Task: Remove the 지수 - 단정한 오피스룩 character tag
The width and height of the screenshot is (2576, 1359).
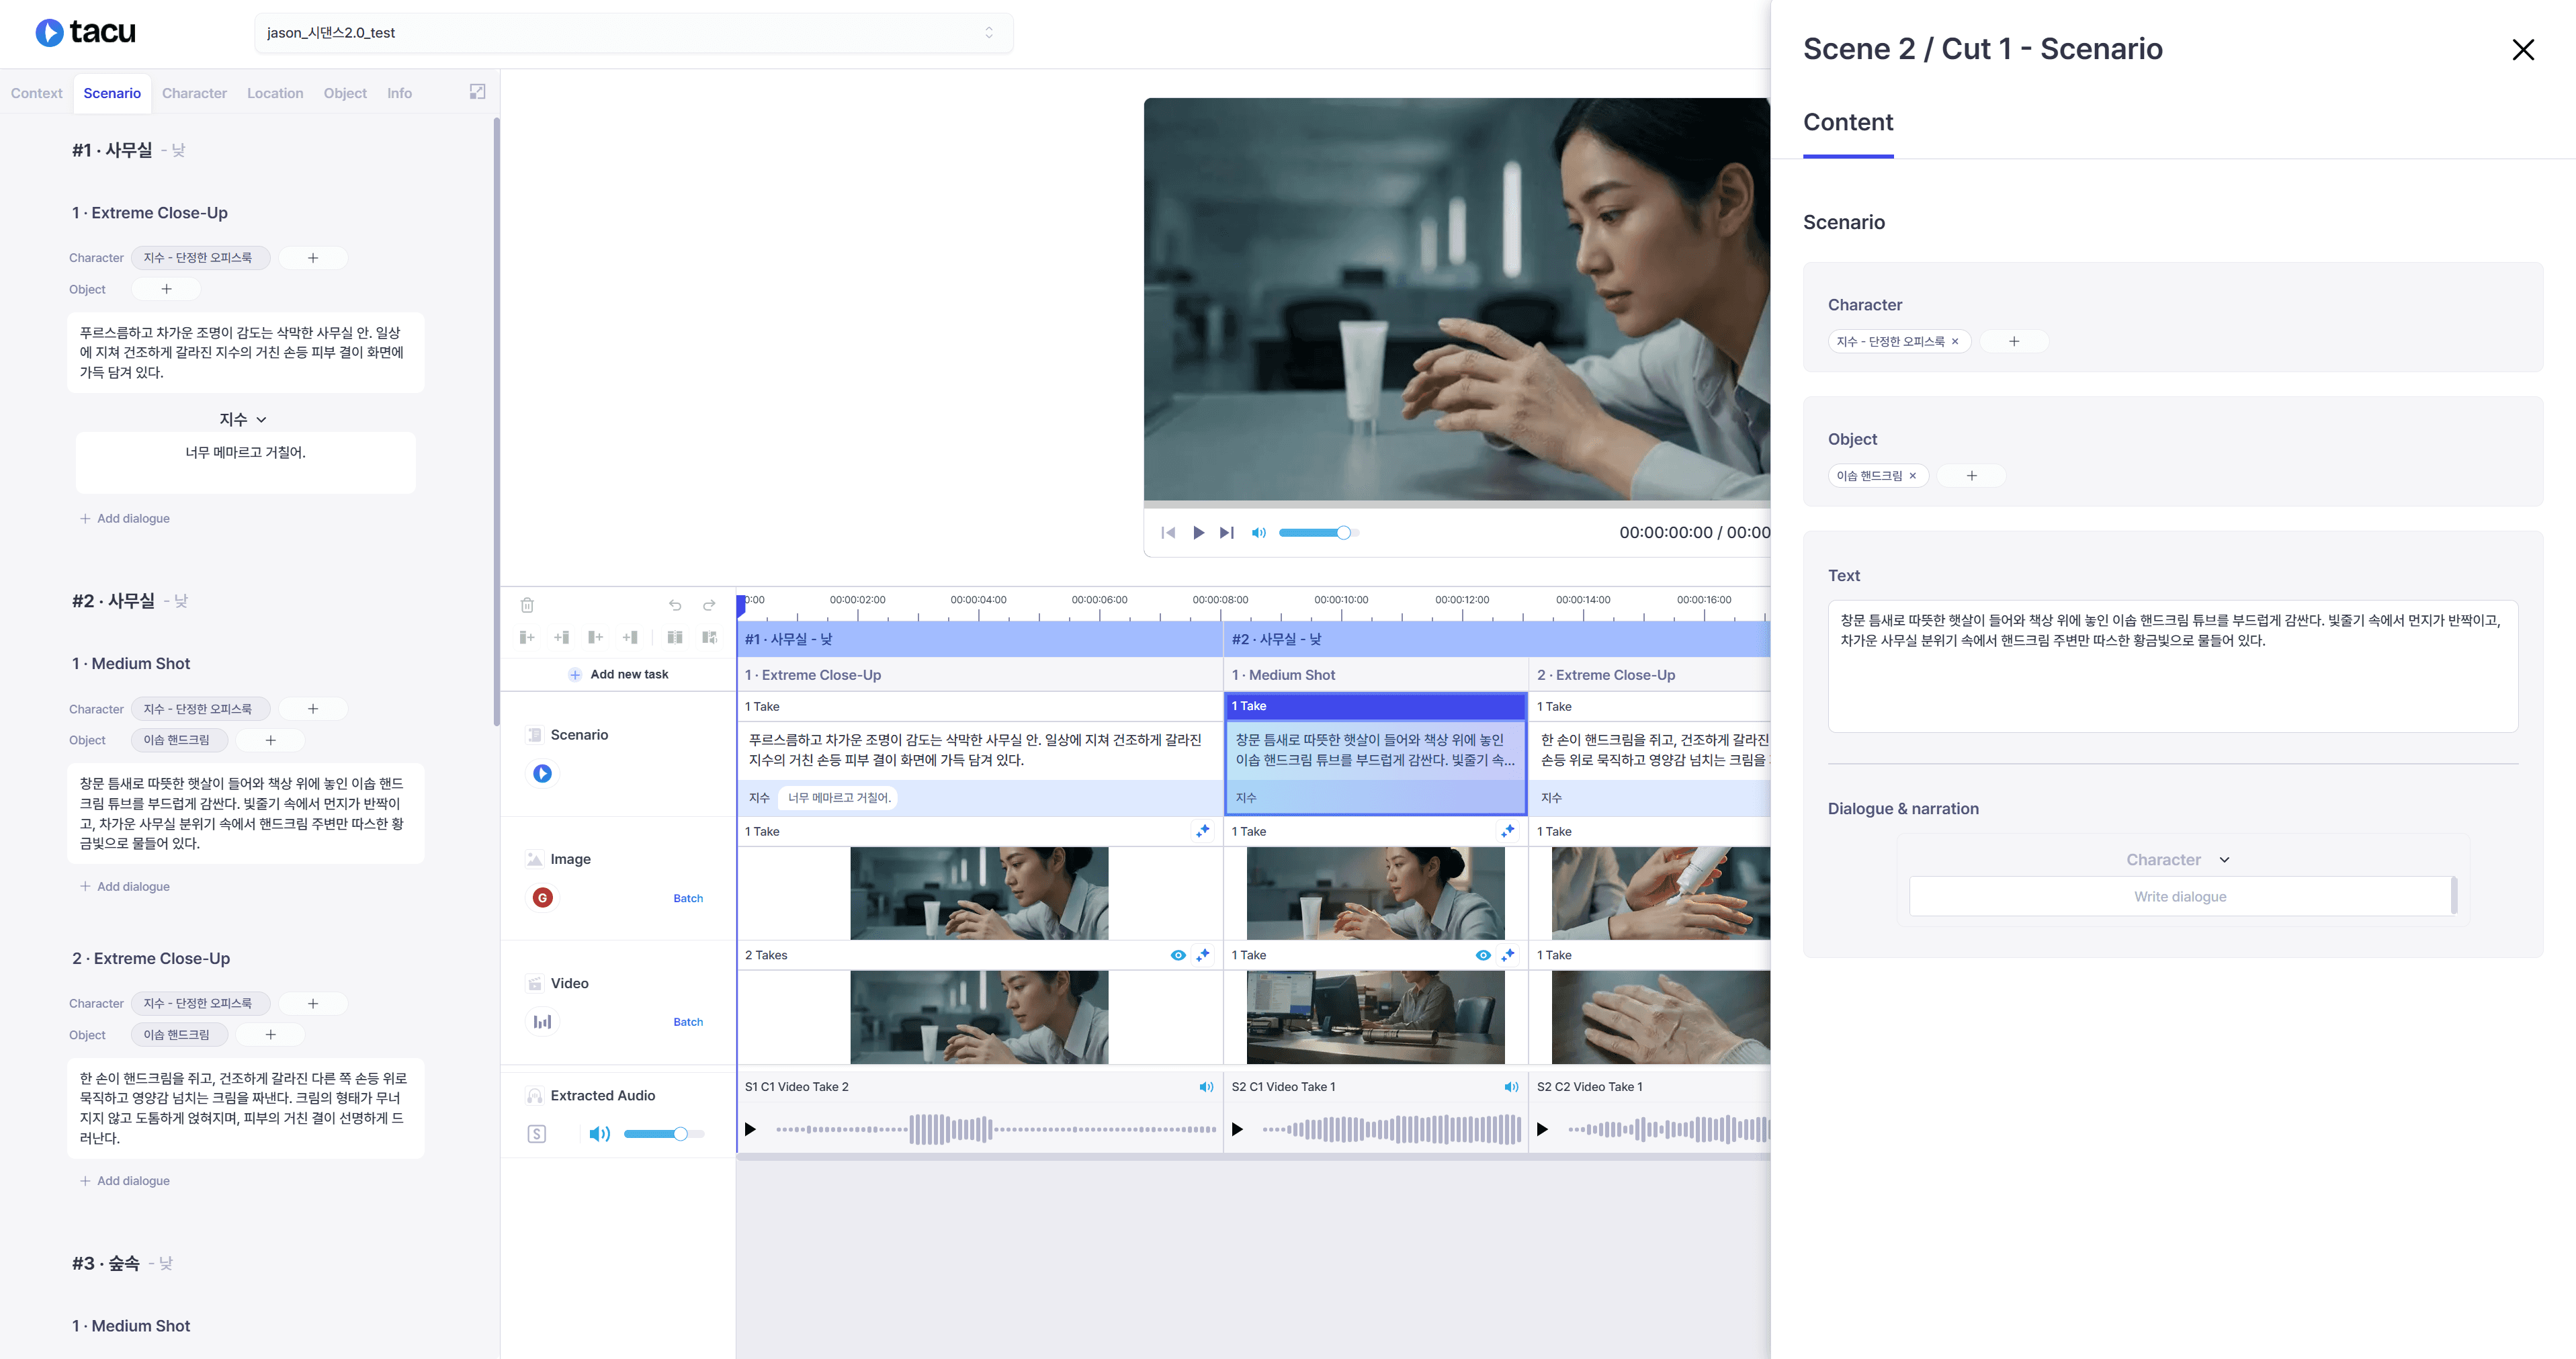Action: pyautogui.click(x=1955, y=342)
